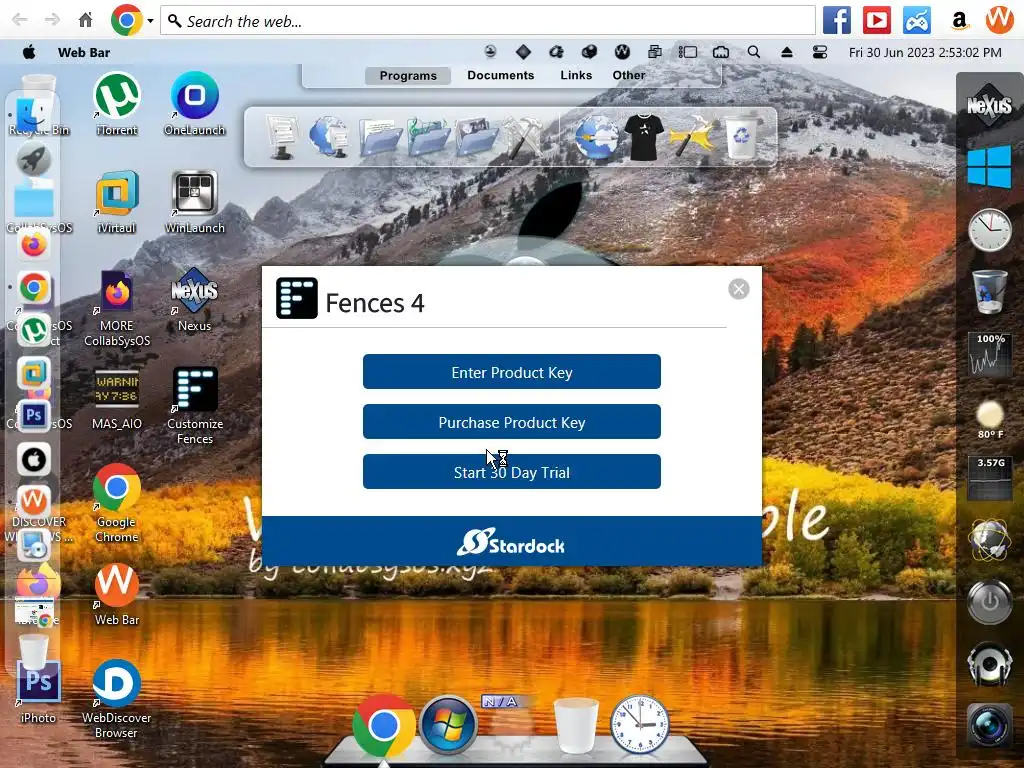This screenshot has height=768, width=1024.
Task: Go to Web Bar home page
Action: (x=86, y=20)
